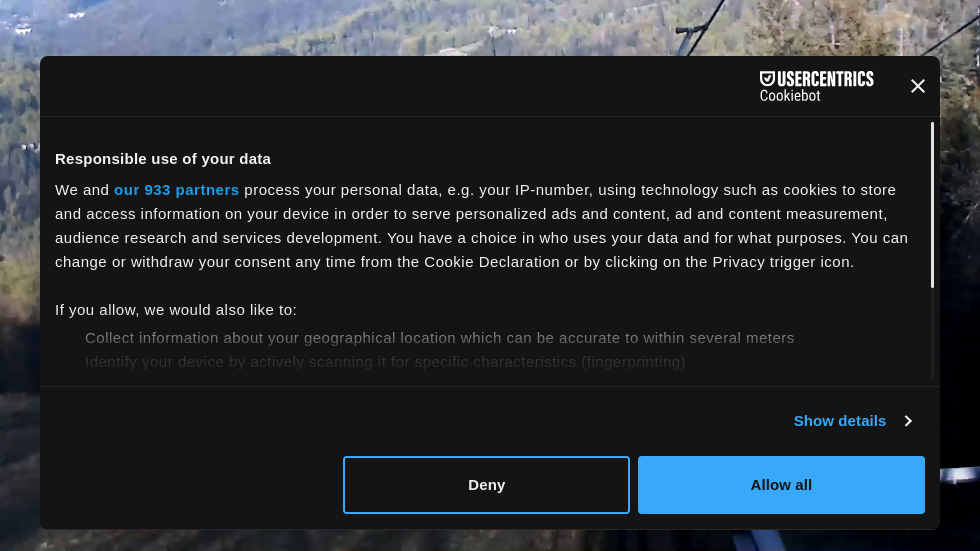Click the consent text scrollbar
The width and height of the screenshot is (980, 551).
[932, 205]
